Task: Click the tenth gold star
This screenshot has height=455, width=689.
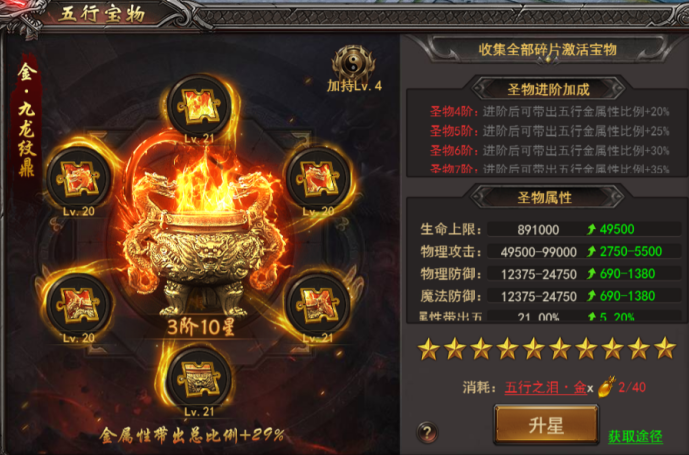Action: click(x=665, y=349)
